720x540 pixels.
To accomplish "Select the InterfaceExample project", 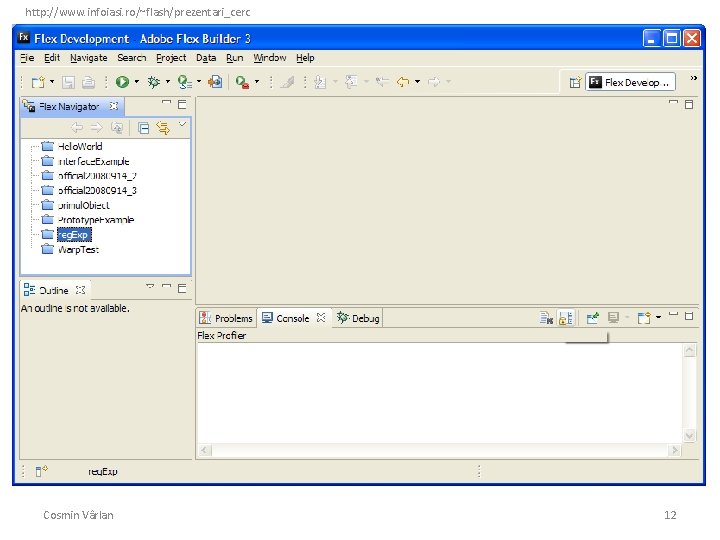I will (94, 161).
